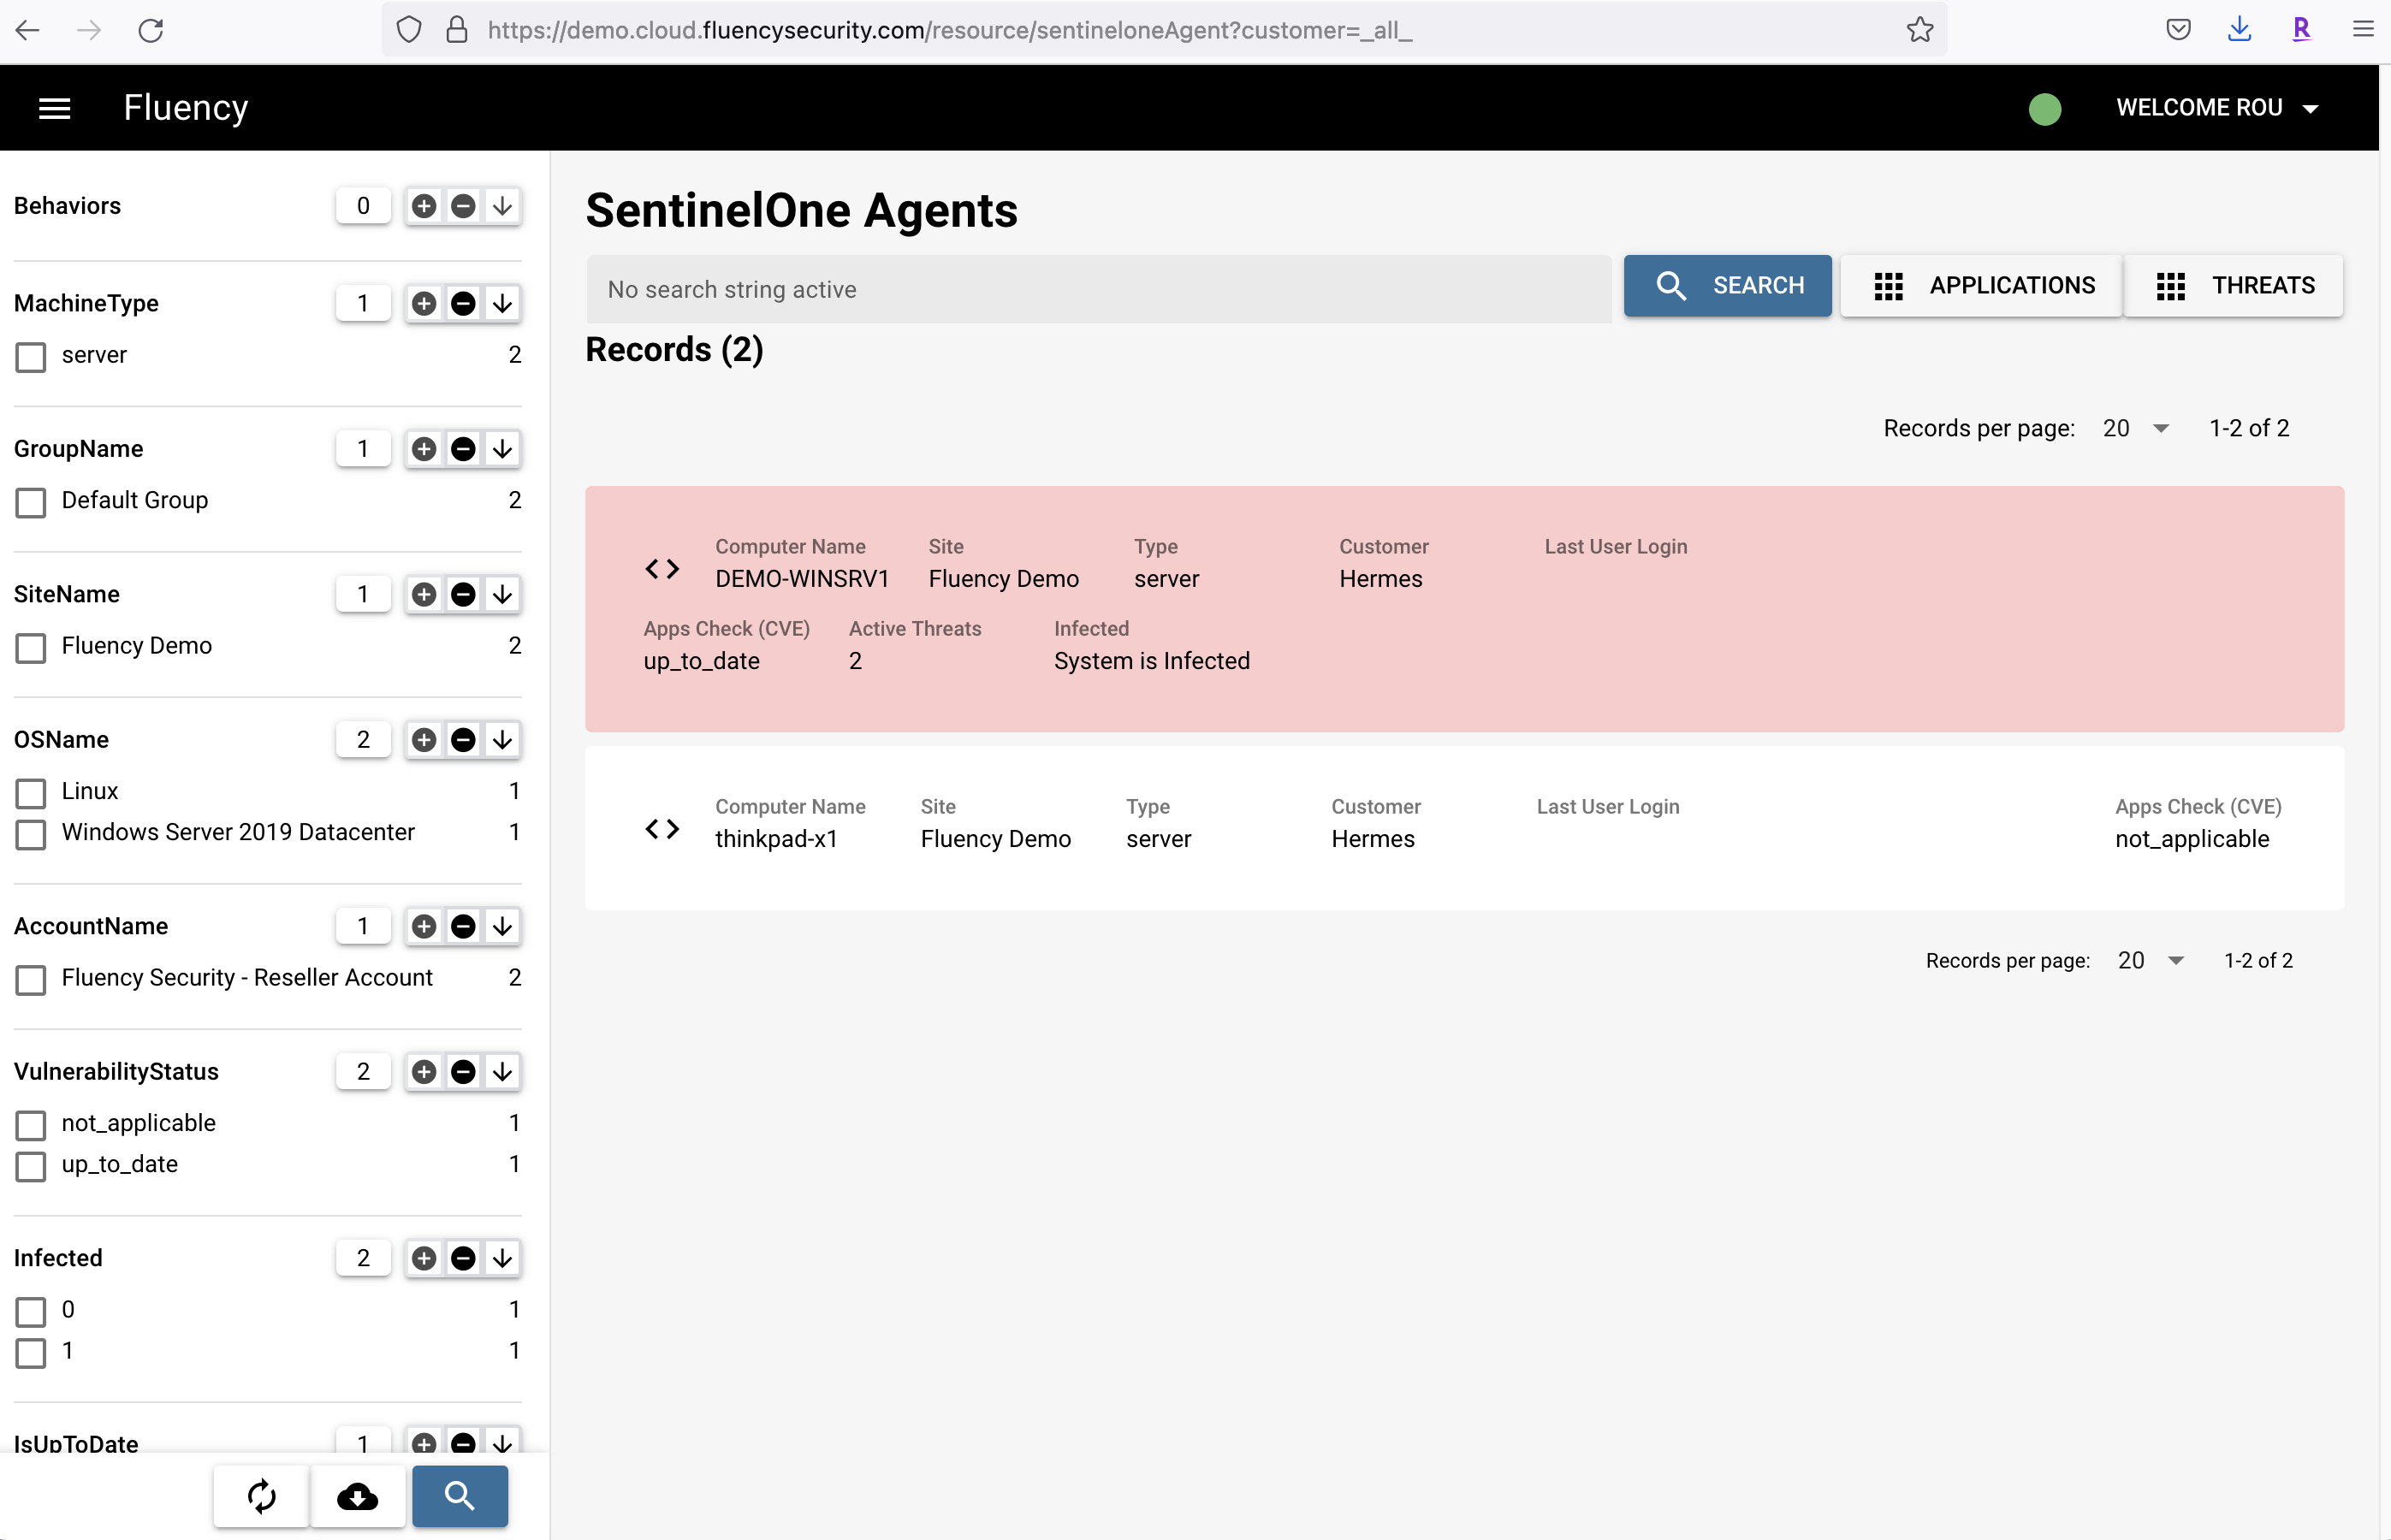Click the plus icon for OSName facet

(424, 740)
